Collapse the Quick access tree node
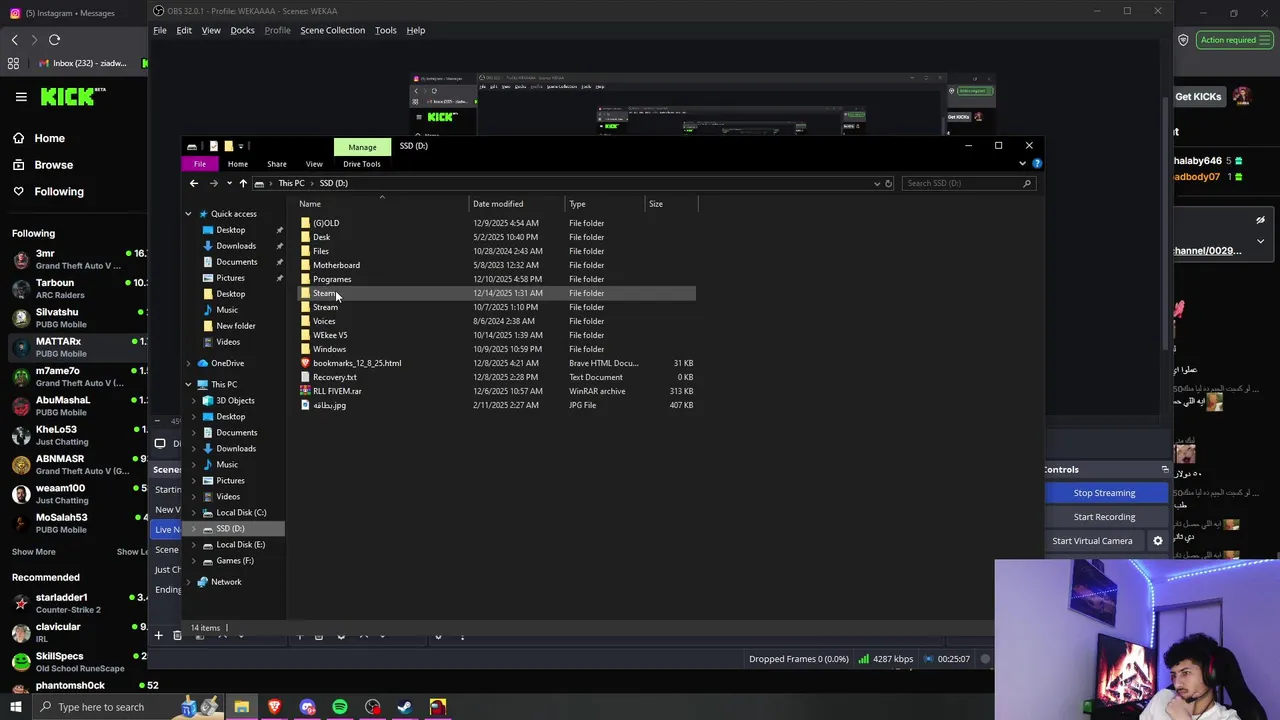1280x720 pixels. click(x=188, y=214)
